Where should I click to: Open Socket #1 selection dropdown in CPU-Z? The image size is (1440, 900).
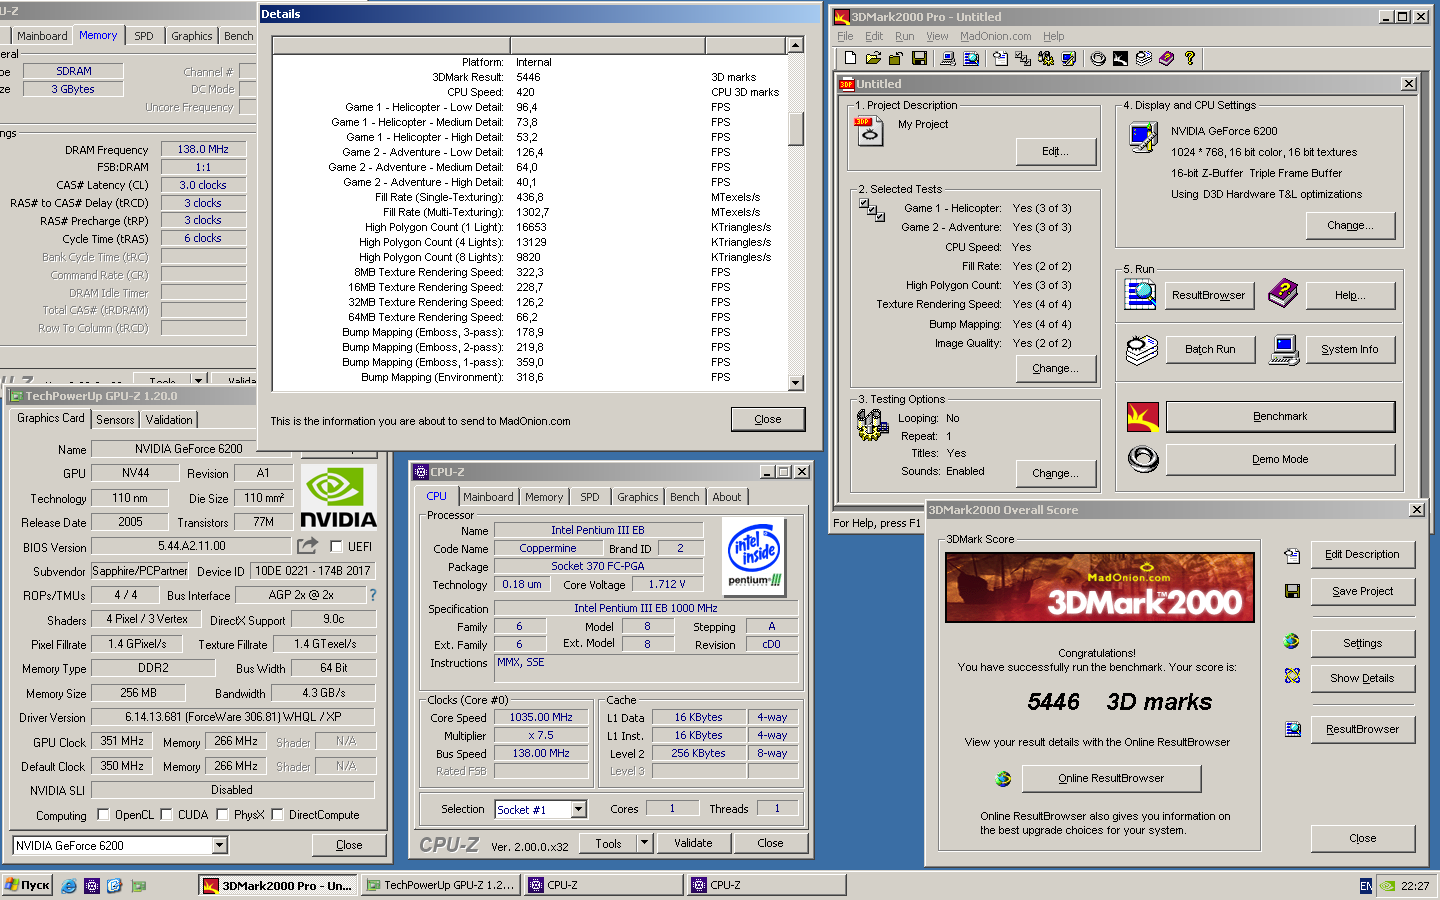[x=578, y=809]
